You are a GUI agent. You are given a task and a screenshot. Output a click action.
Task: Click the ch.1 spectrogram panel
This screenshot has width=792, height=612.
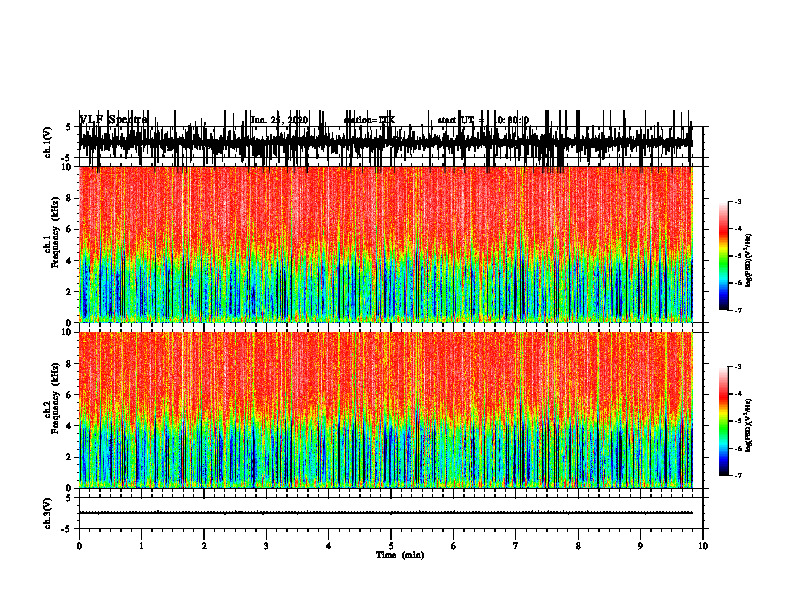pos(386,244)
